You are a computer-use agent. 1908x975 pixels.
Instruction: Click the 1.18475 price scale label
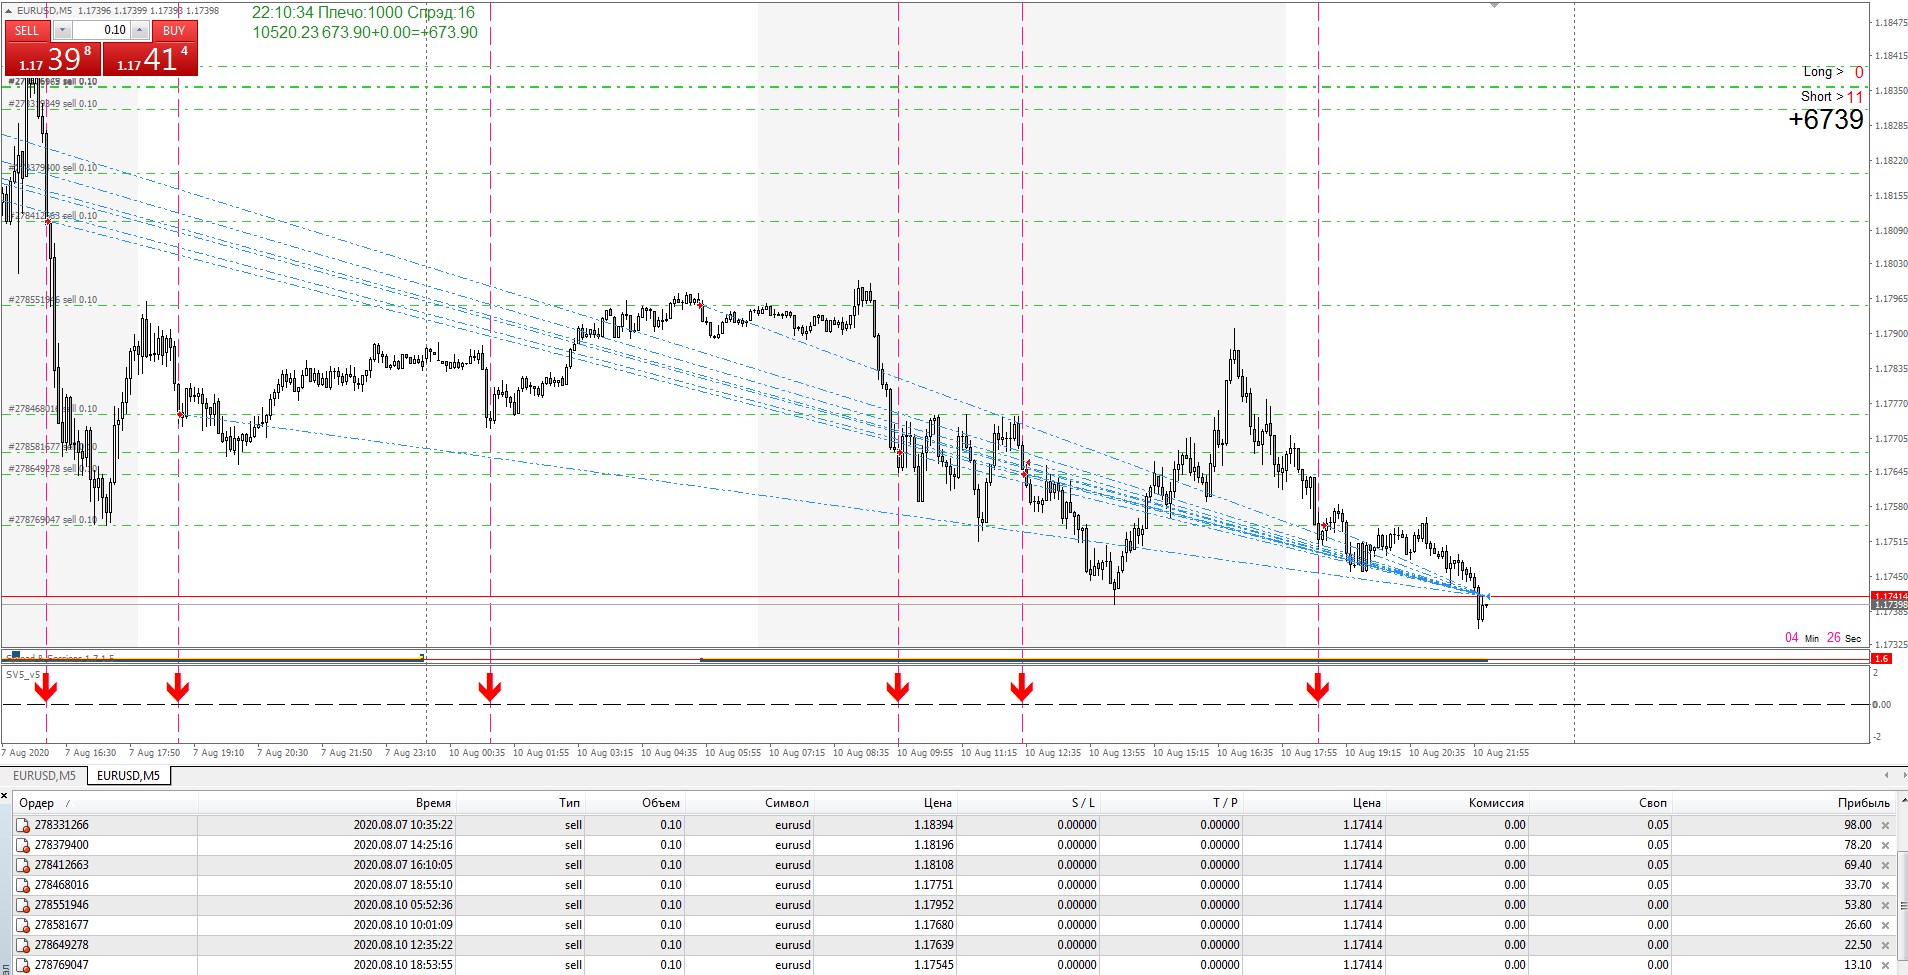(x=1890, y=22)
